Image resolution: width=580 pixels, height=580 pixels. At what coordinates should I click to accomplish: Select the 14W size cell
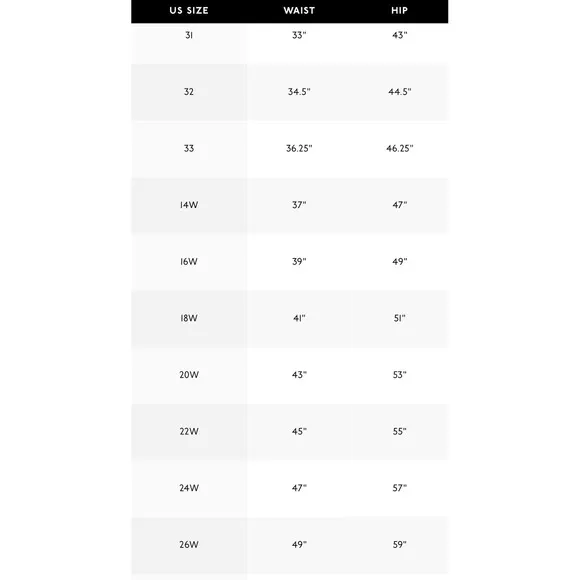tap(189, 205)
